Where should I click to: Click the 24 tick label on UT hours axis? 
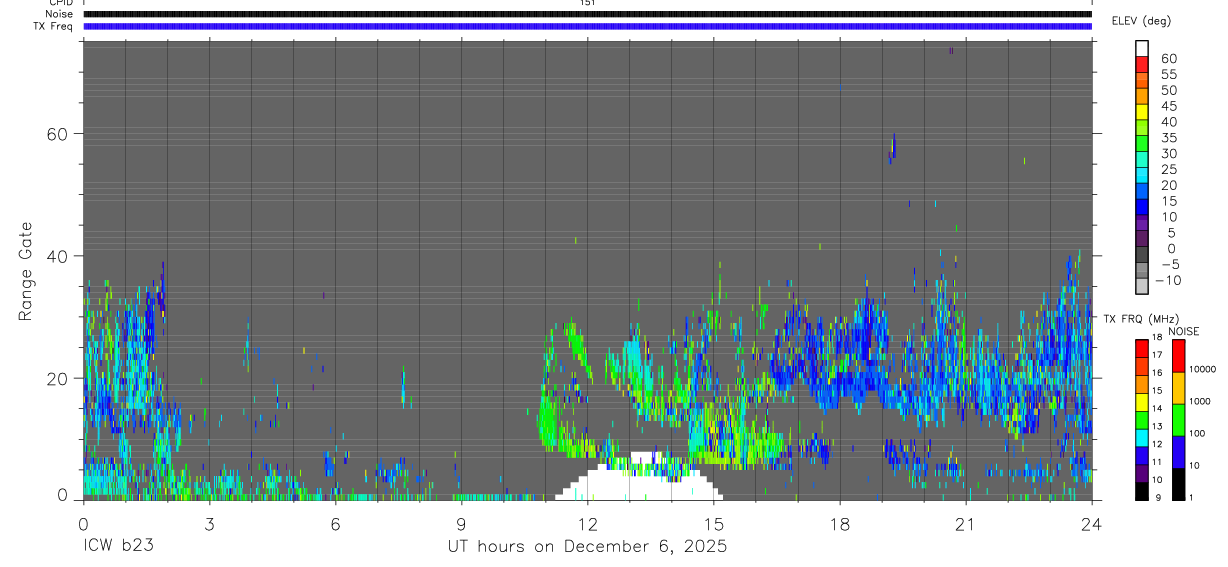1091,523
